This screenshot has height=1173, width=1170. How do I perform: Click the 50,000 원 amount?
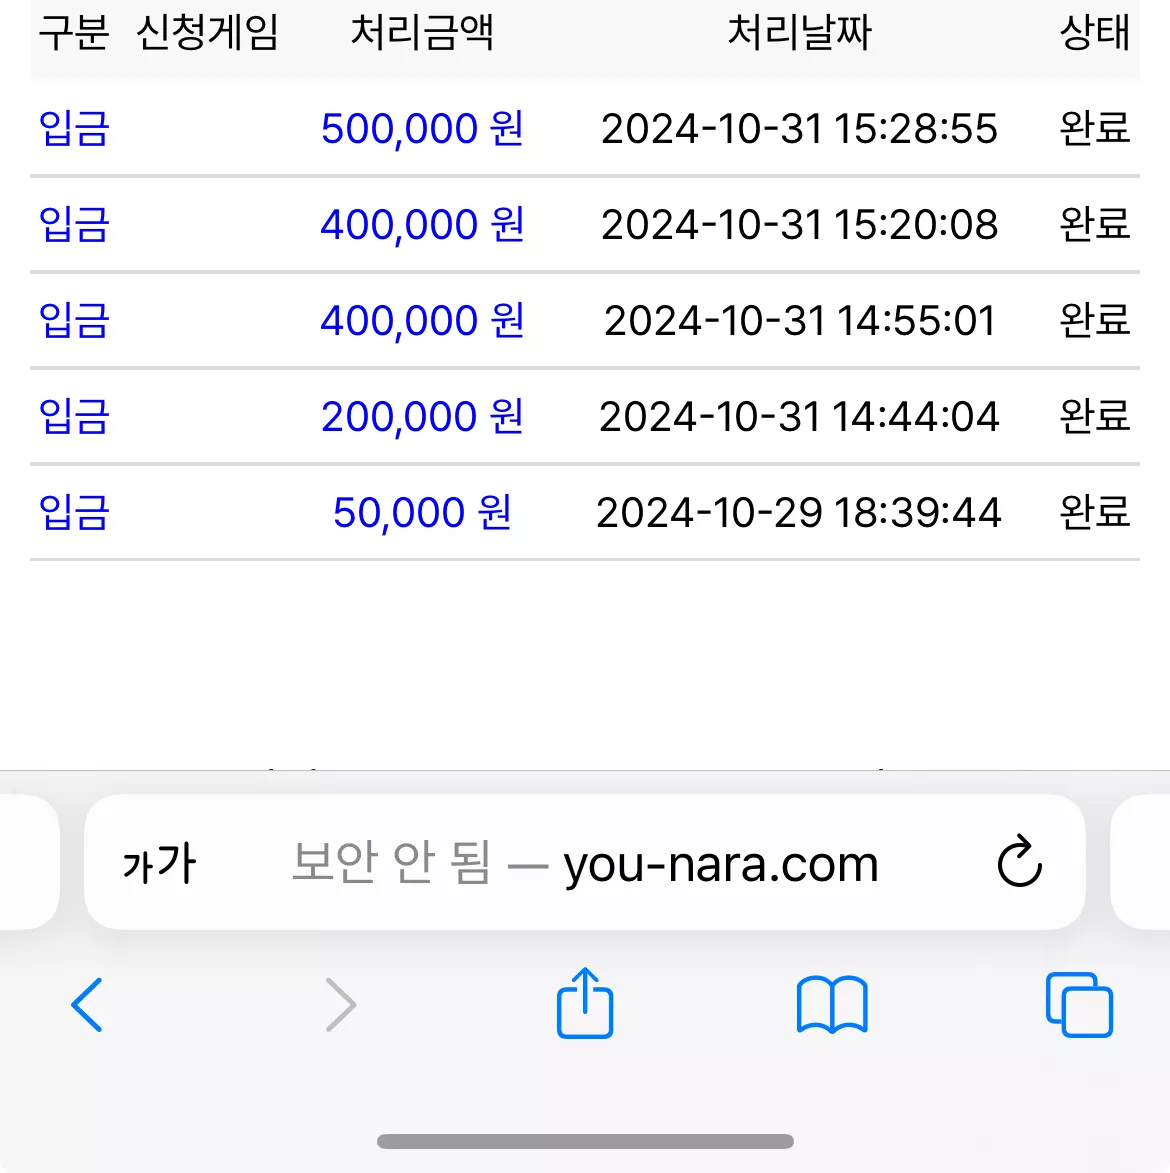422,512
